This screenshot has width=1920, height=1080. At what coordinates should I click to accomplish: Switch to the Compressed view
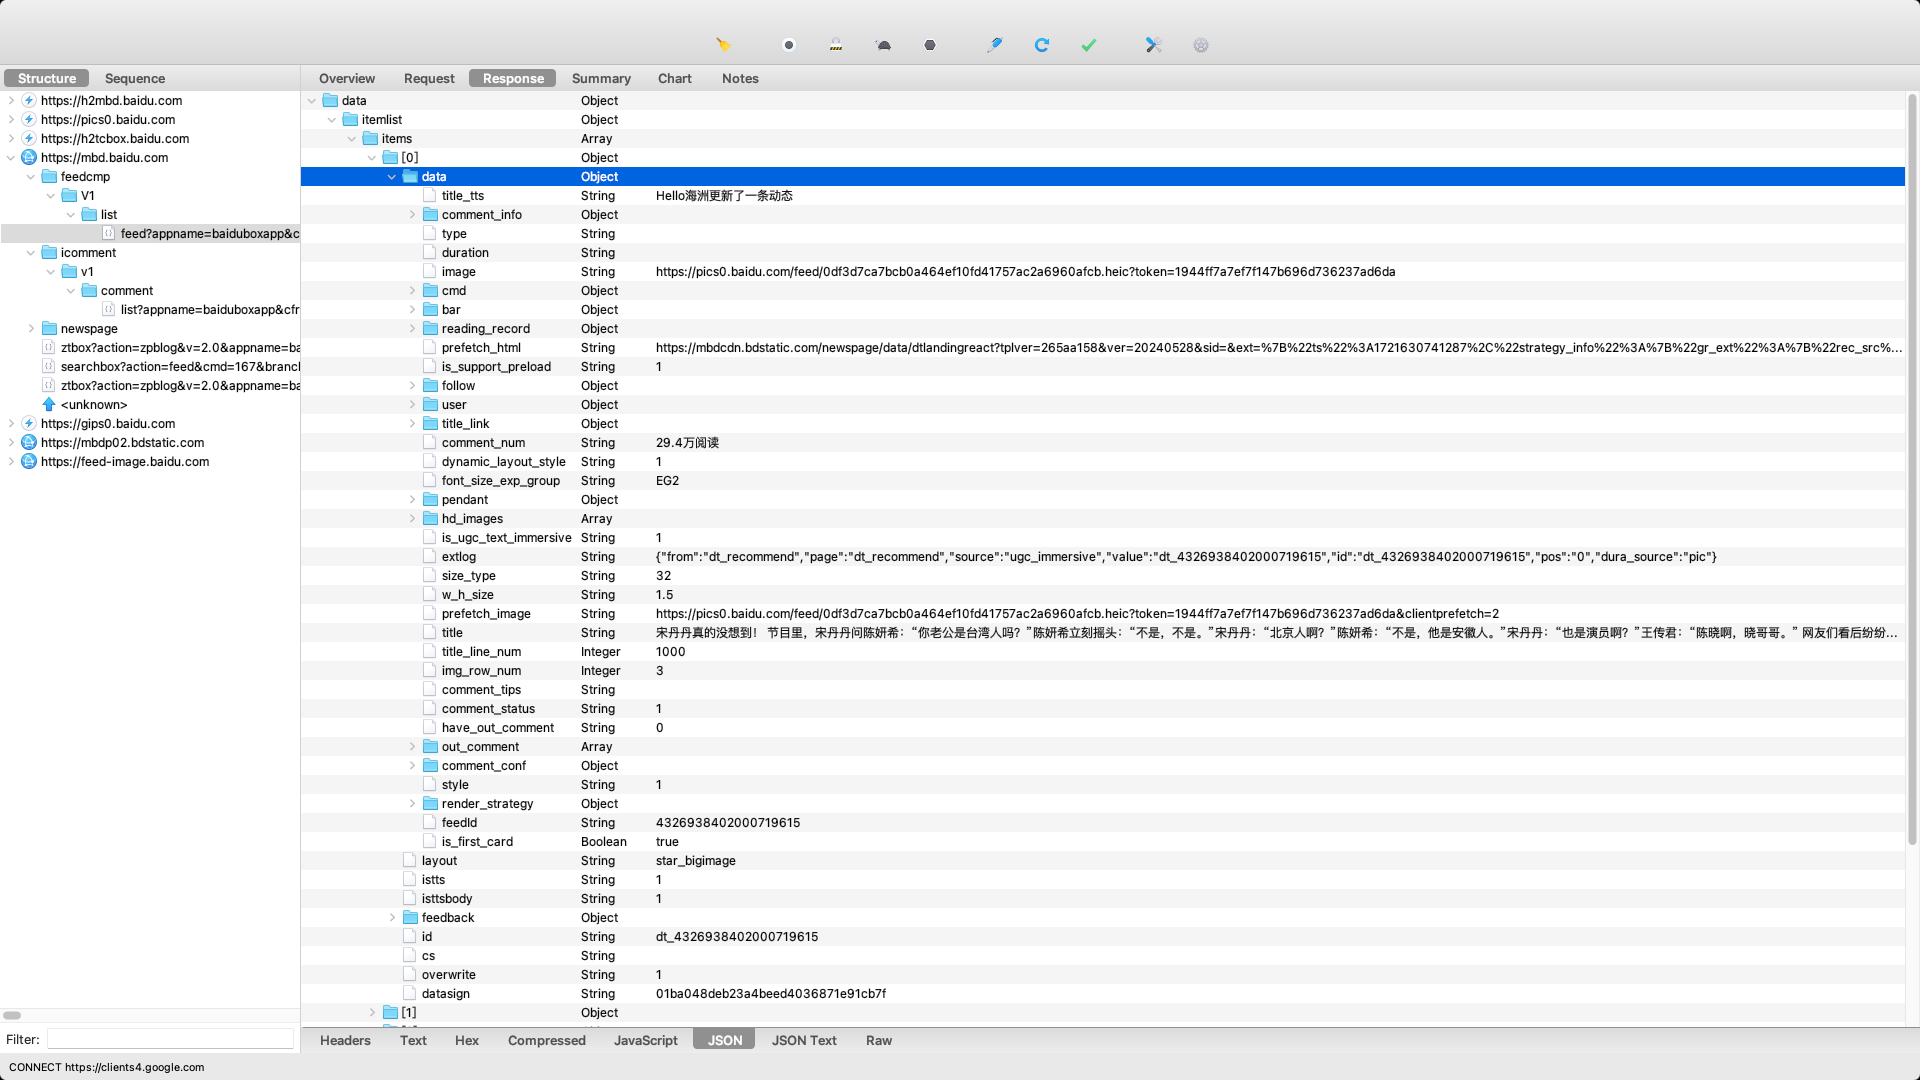click(x=547, y=1040)
